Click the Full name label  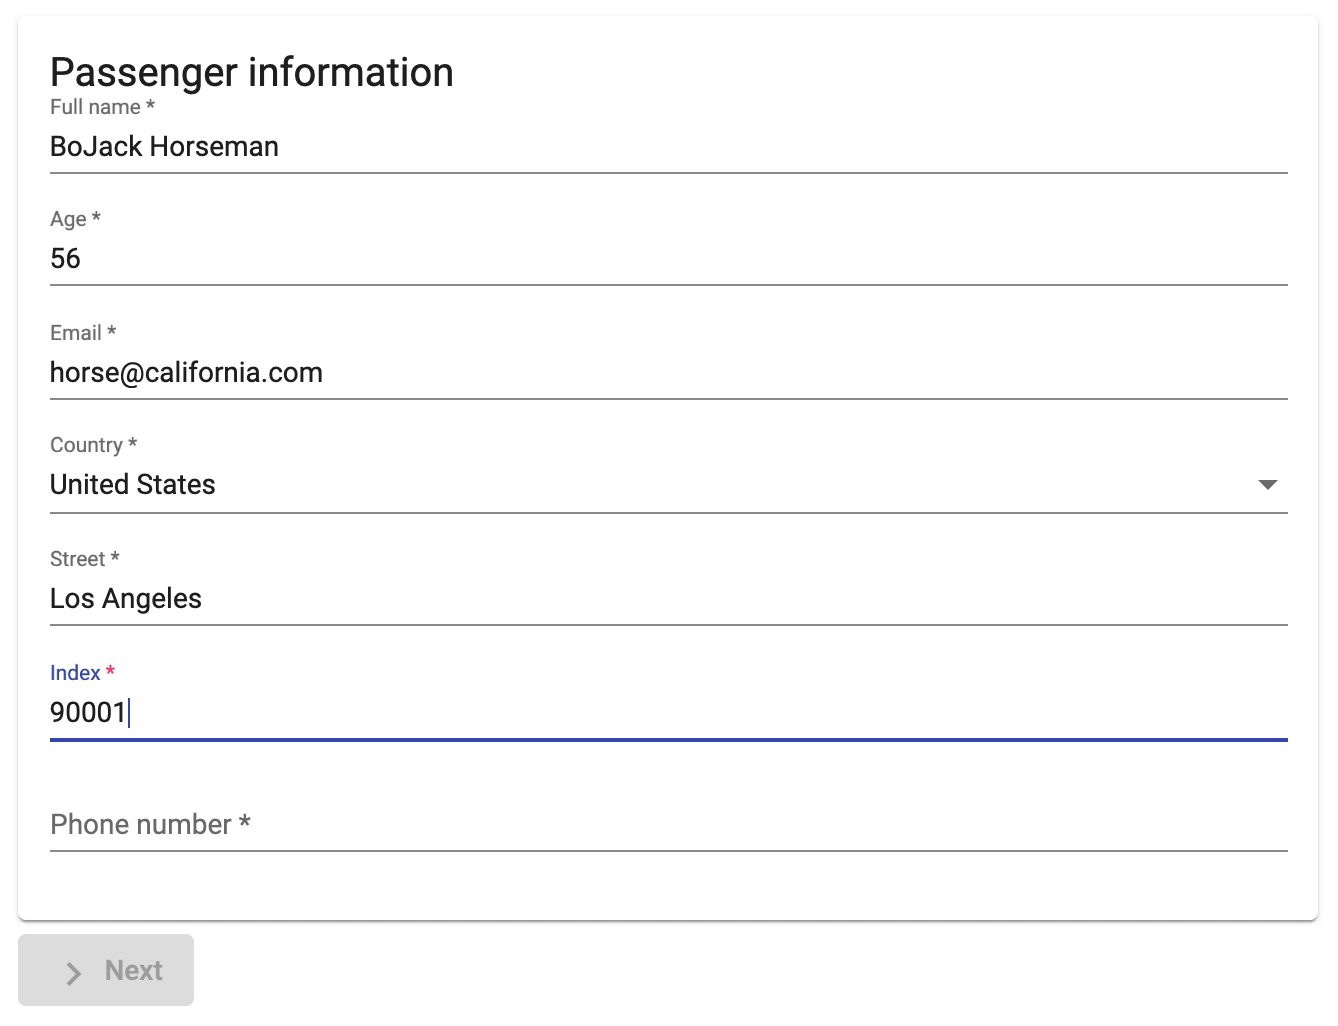click(96, 107)
